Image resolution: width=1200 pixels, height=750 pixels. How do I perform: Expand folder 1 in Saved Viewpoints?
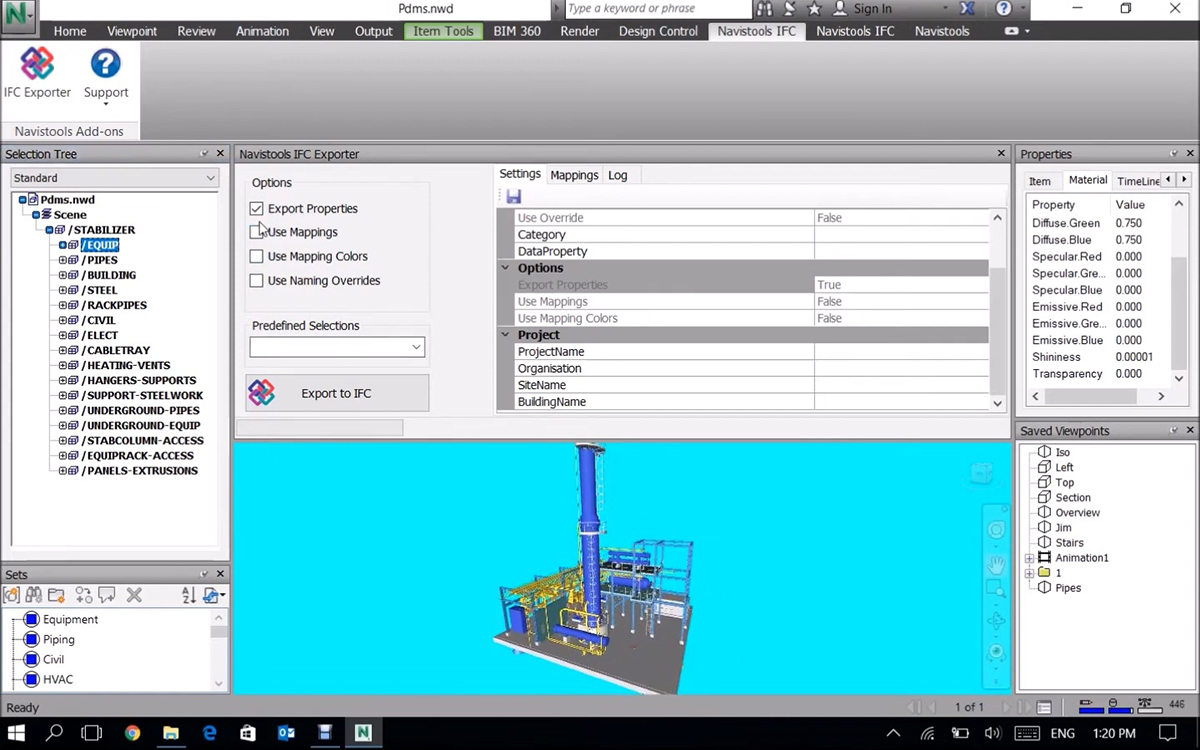pos(1029,573)
